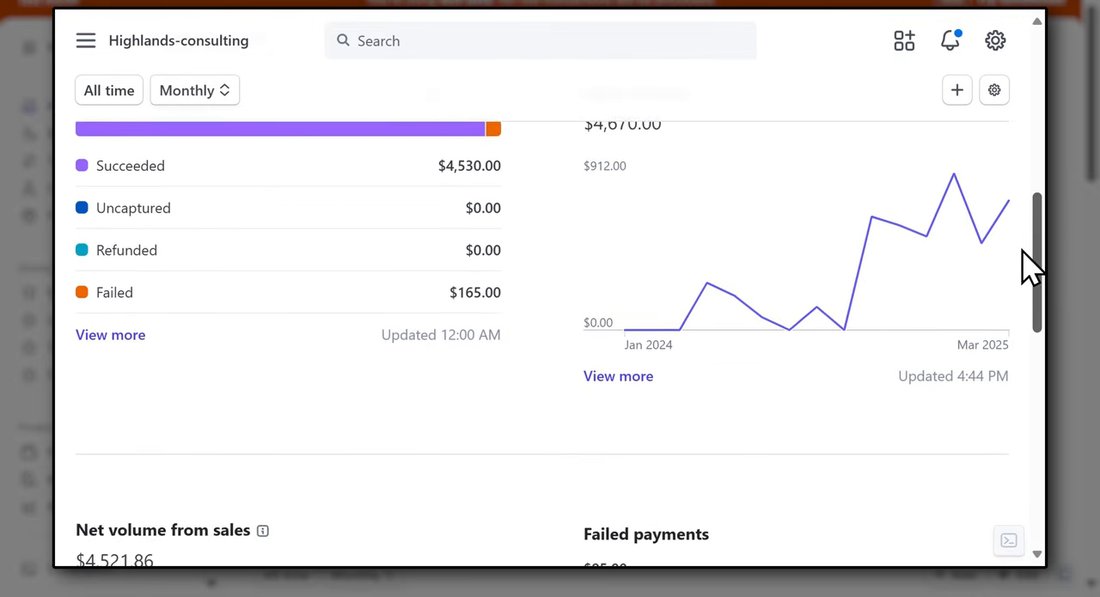
Task: Open the apps grid icon
Action: tap(904, 41)
